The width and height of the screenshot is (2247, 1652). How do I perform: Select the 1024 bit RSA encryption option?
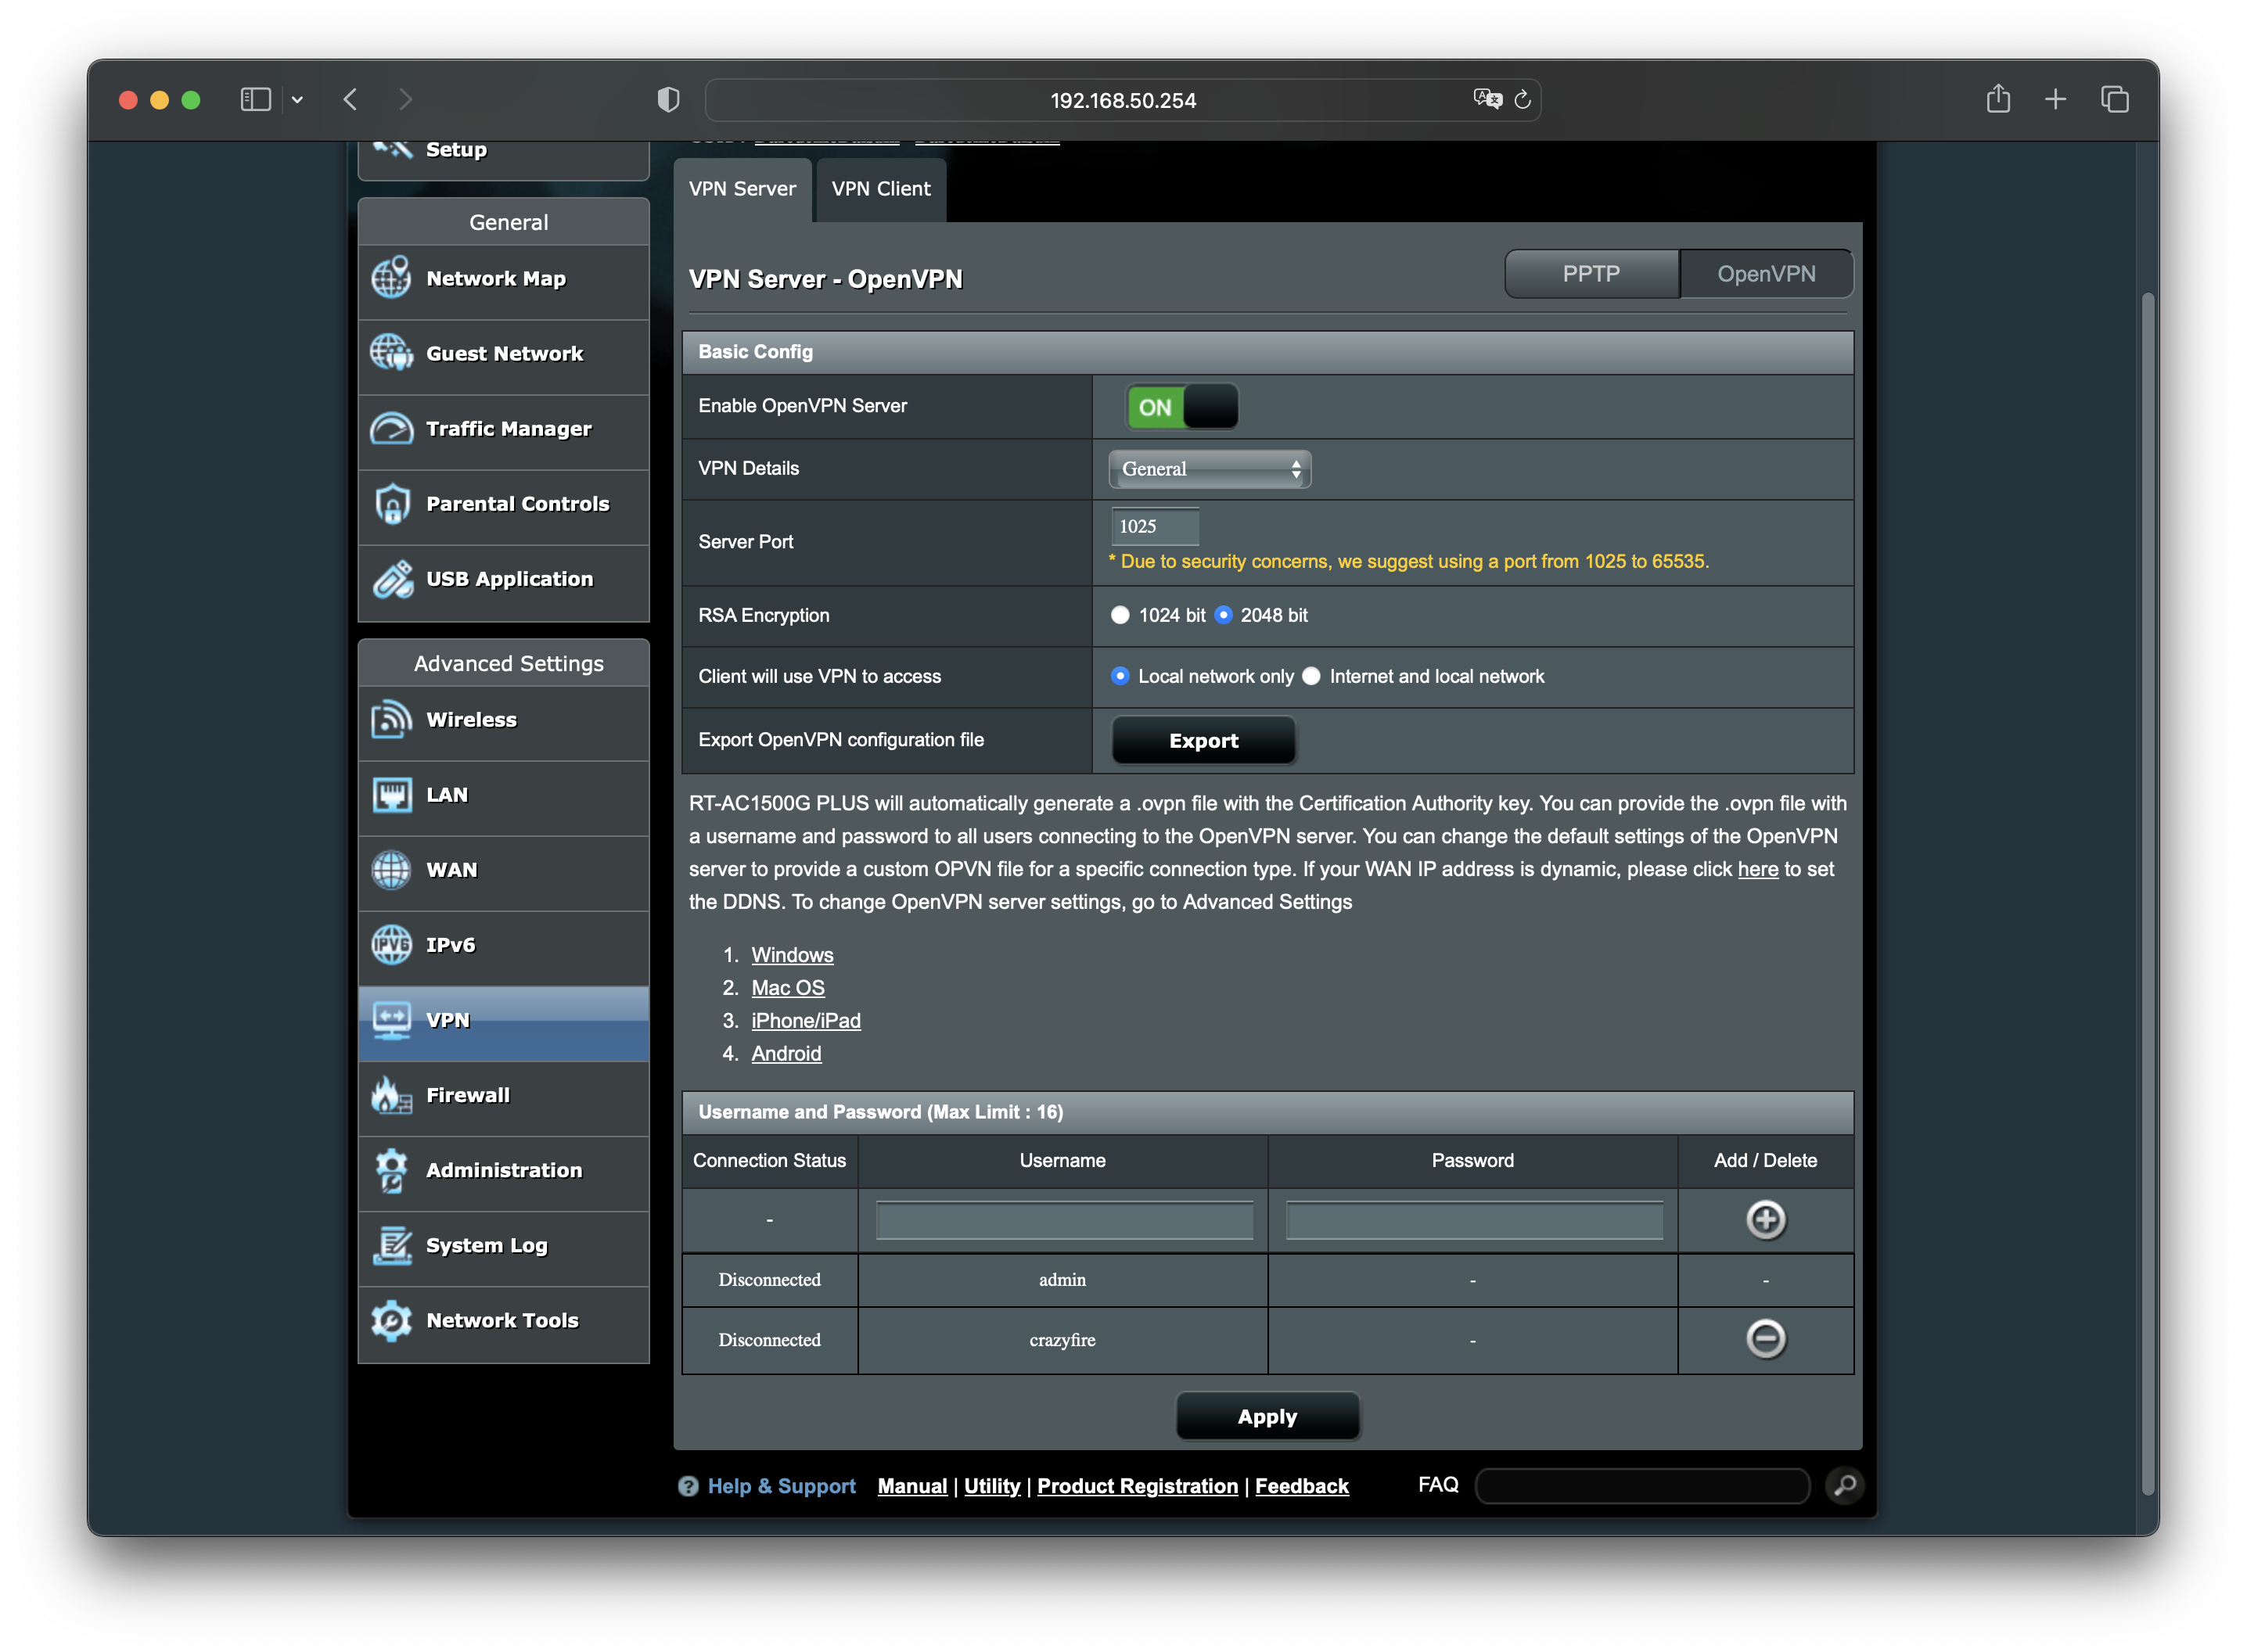pyautogui.click(x=1120, y=615)
